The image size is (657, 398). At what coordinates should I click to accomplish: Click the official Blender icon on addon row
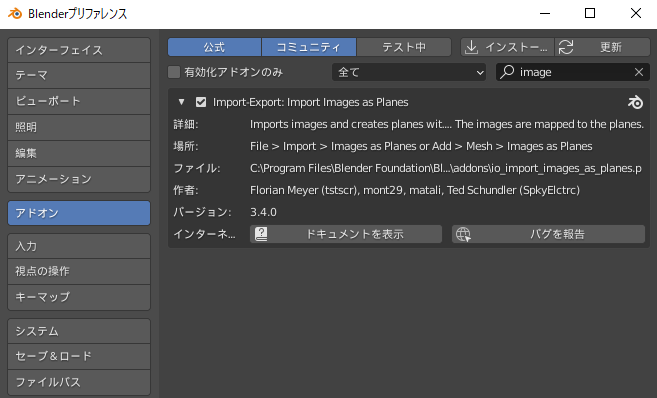[x=635, y=102]
